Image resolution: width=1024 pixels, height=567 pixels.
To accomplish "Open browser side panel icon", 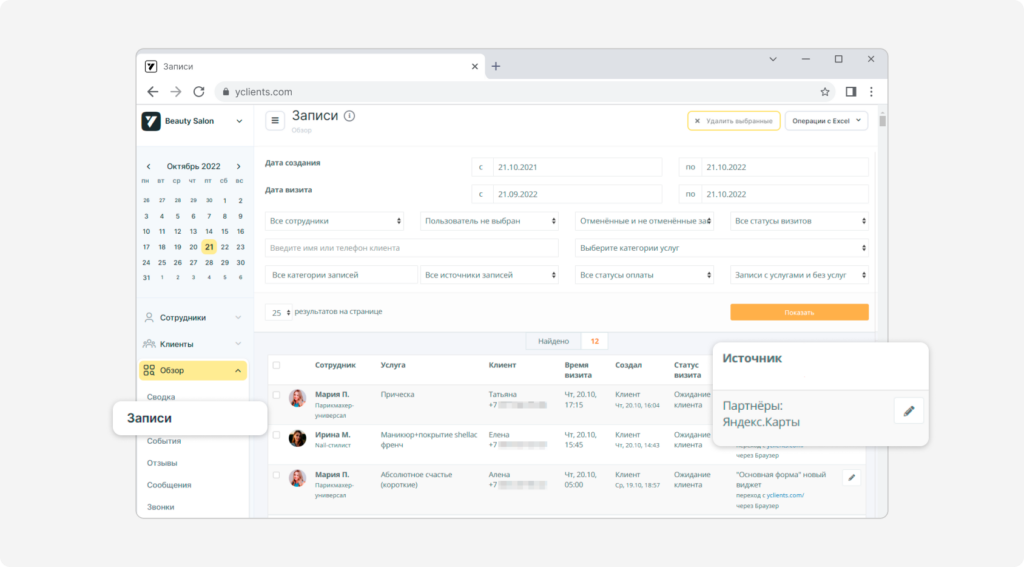I will pos(850,92).
